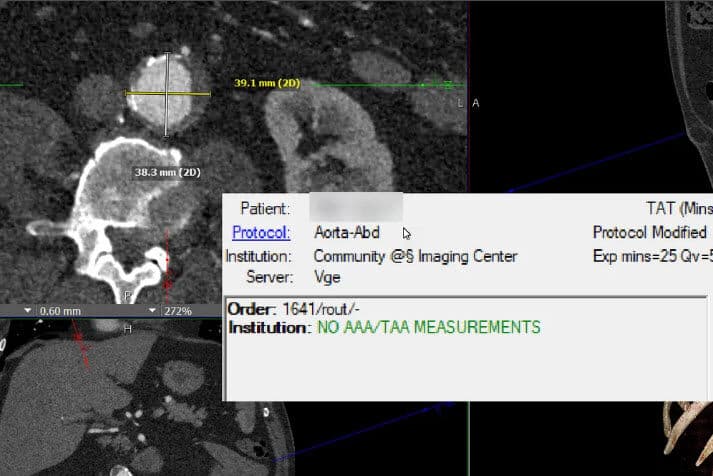The width and height of the screenshot is (713, 476).
Task: Select the yellow horizontal measurement line
Action: [x=168, y=94]
